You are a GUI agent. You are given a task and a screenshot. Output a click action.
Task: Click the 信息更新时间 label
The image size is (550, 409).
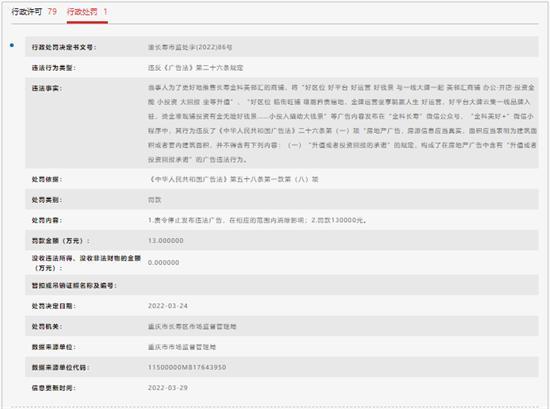[54, 388]
